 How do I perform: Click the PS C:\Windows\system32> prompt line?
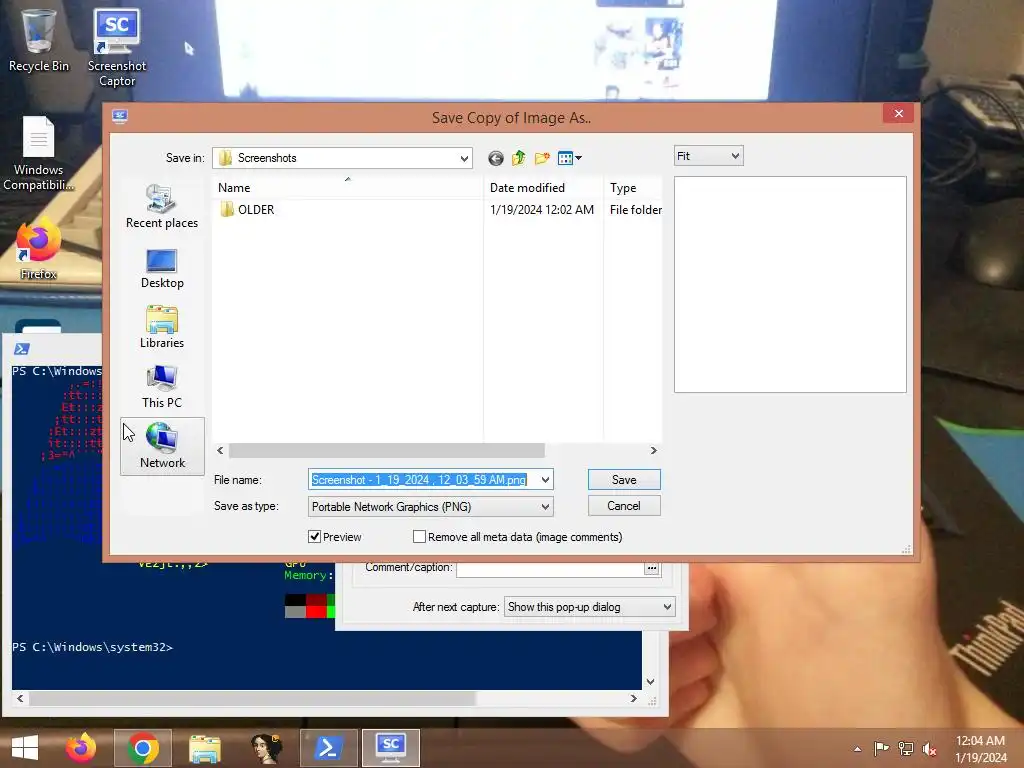(x=93, y=647)
